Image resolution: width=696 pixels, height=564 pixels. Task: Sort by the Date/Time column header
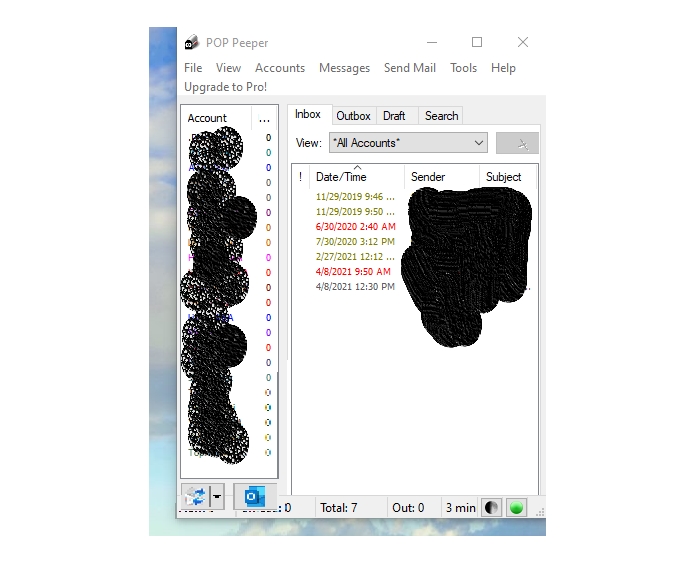(x=357, y=177)
